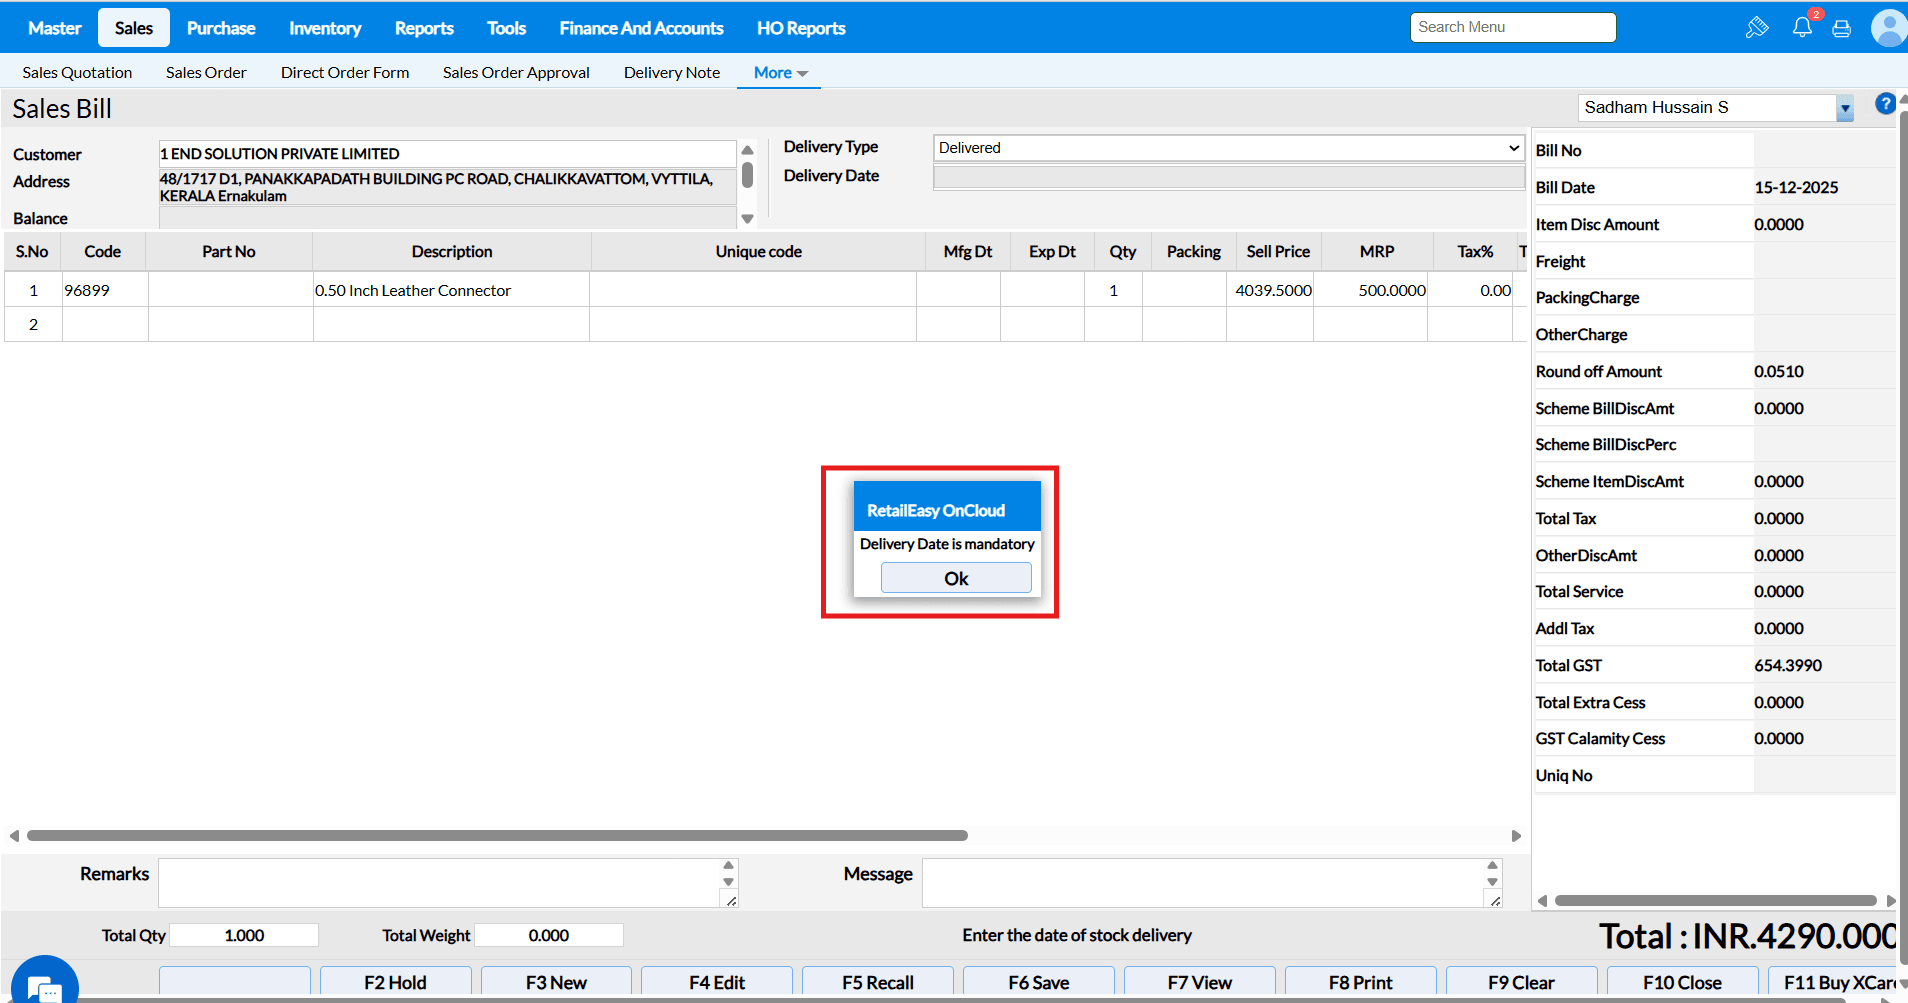Click the paintbrush theme icon
This screenshot has height=1003, width=1908.
[x=1756, y=28]
